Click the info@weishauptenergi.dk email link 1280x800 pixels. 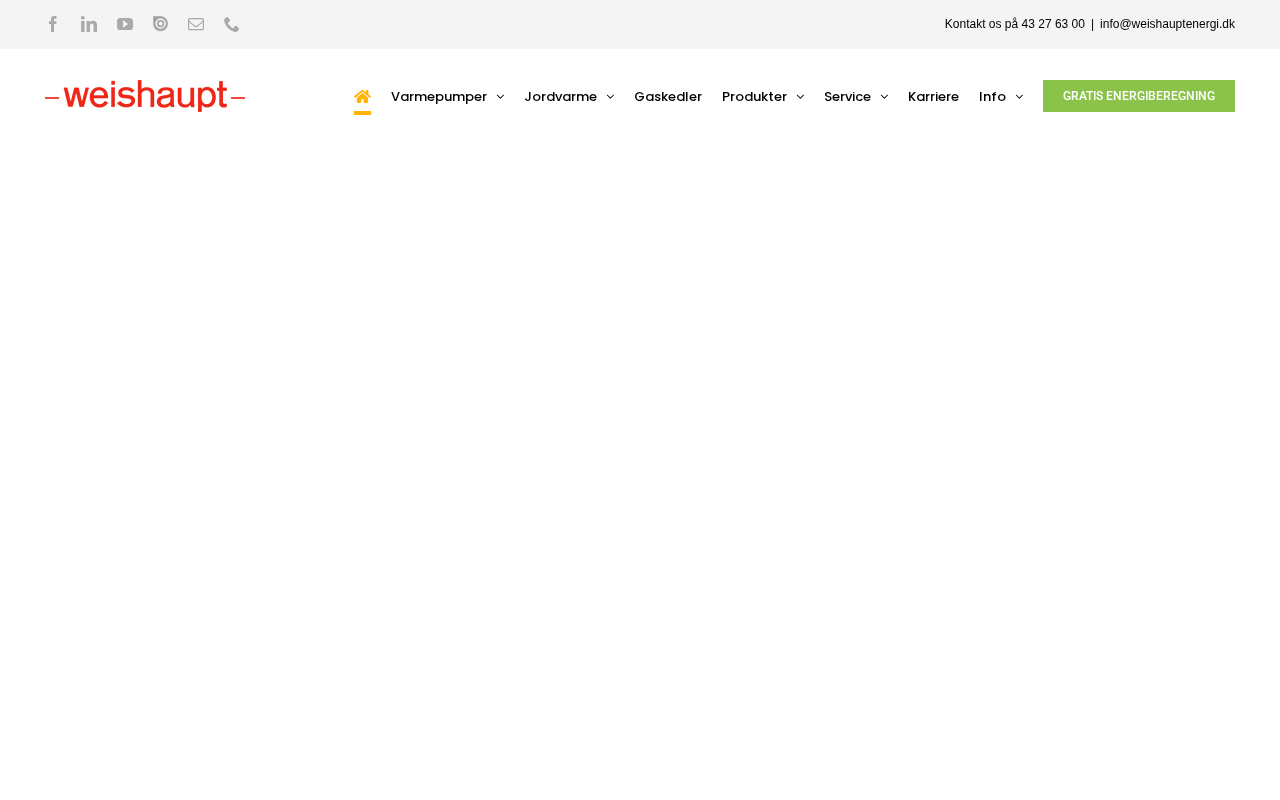pos(1167,24)
